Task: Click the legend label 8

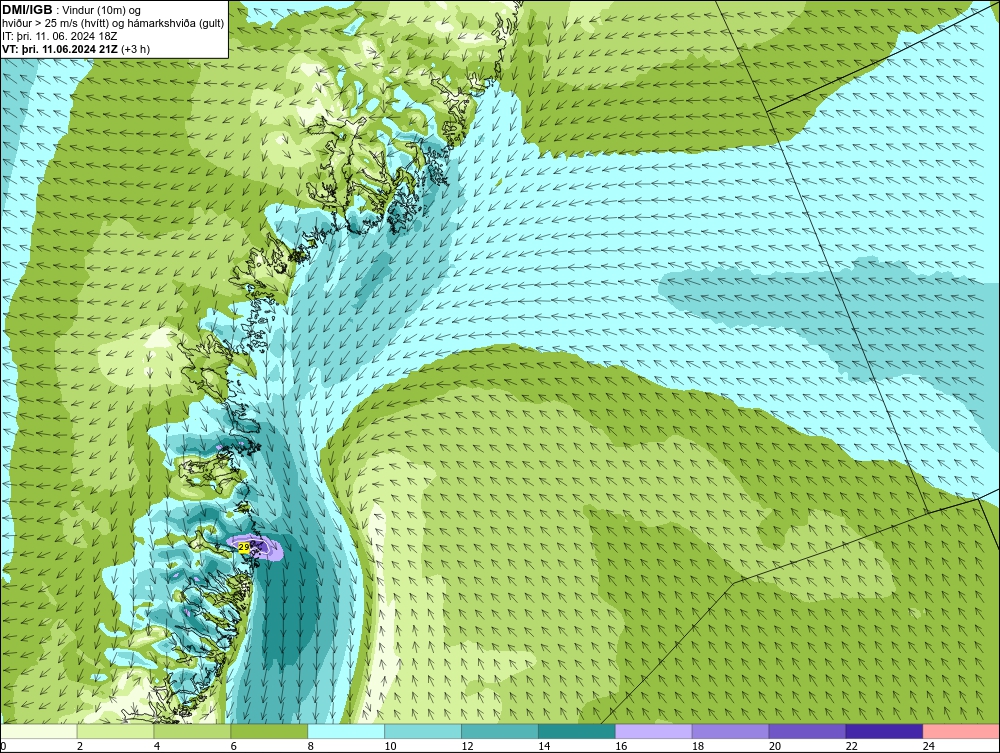Action: tap(311, 746)
